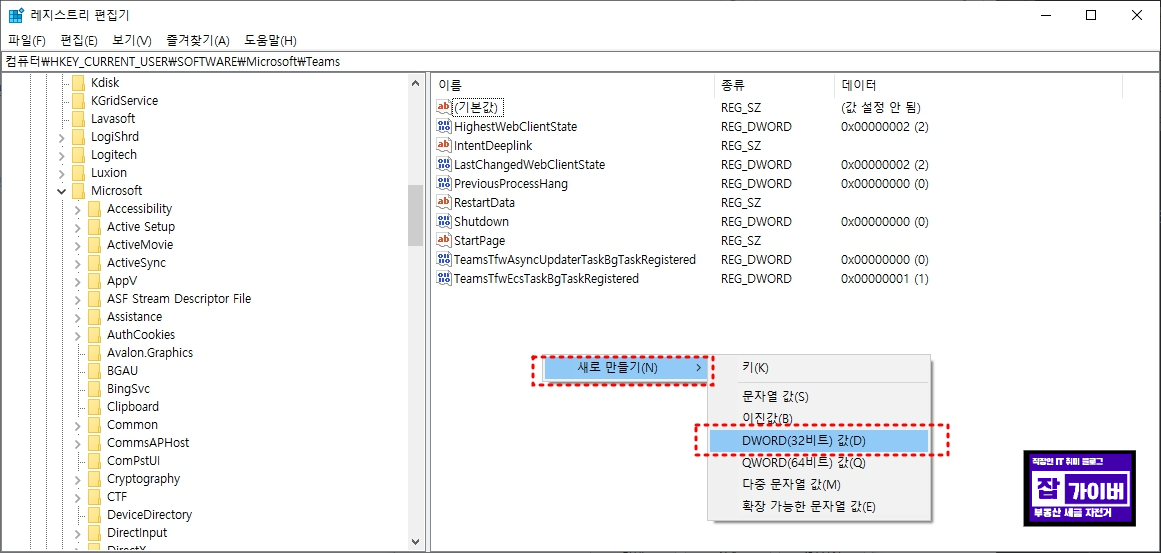Viewport: 1161px width, 553px height.
Task: Select the ComPstUI tree key
Action: pyautogui.click(x=133, y=460)
